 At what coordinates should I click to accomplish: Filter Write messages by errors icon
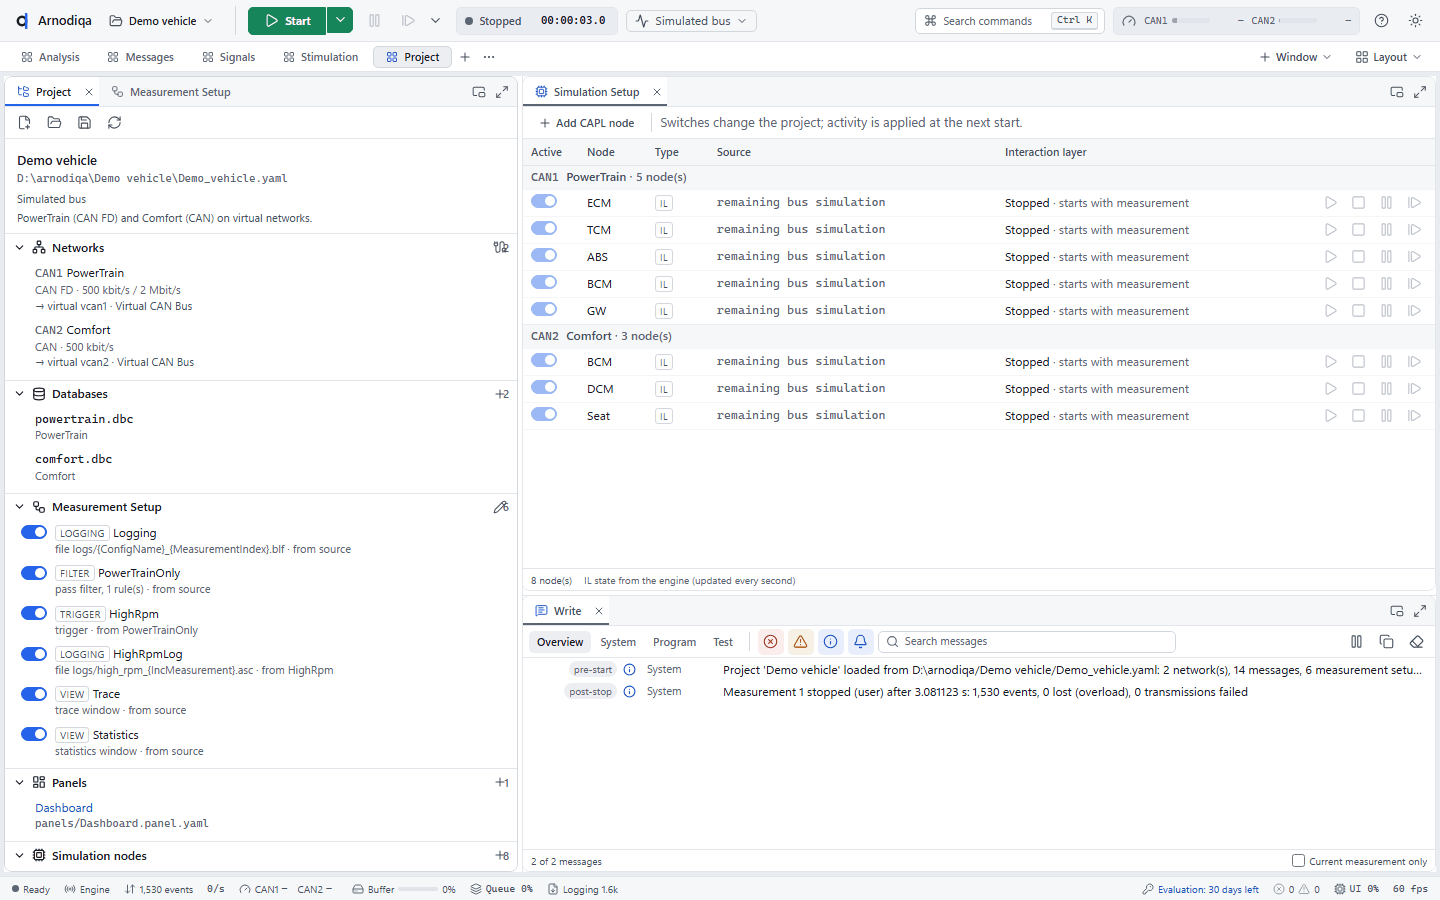coord(771,642)
